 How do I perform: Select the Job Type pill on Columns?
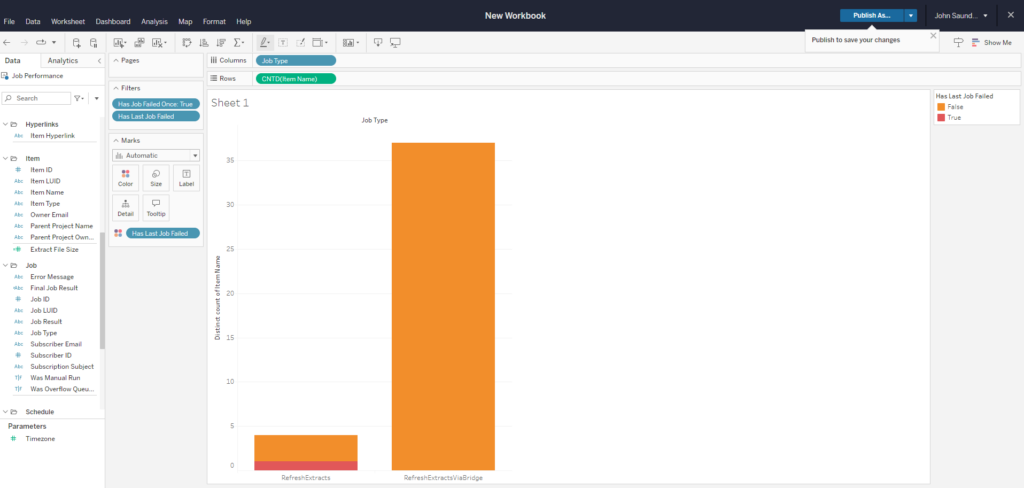(x=295, y=61)
